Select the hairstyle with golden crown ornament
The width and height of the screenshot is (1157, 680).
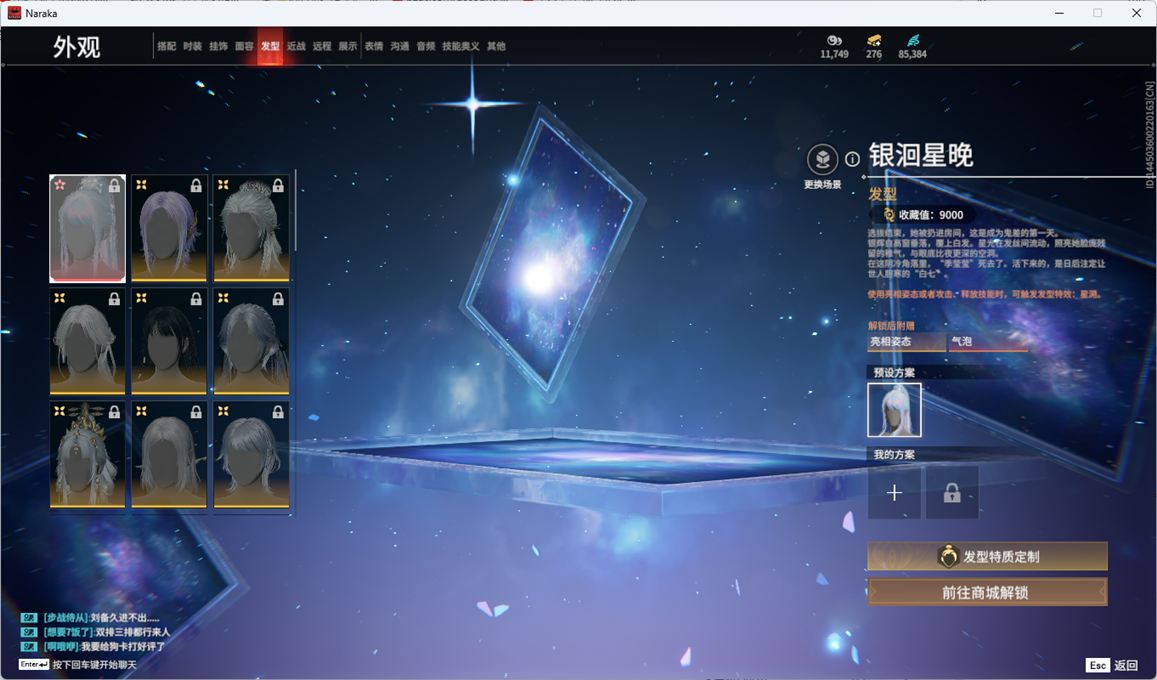point(87,455)
